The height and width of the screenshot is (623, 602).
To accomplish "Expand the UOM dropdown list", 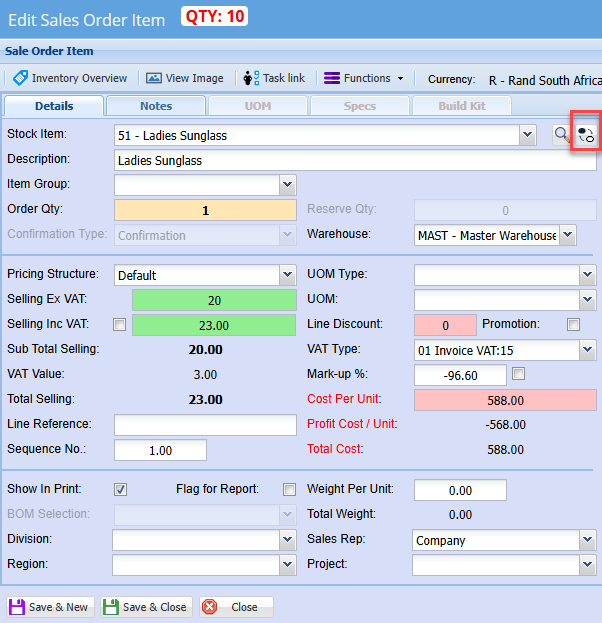I will (588, 300).
